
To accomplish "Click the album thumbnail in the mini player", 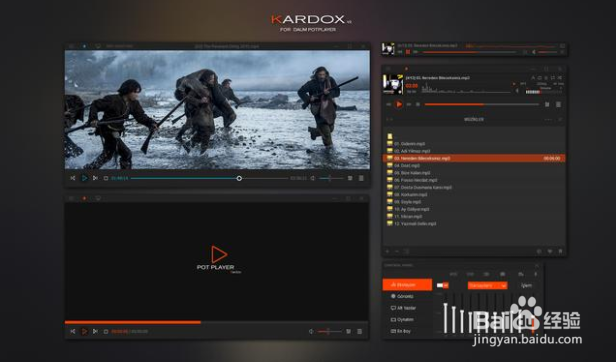I will click(388, 49).
